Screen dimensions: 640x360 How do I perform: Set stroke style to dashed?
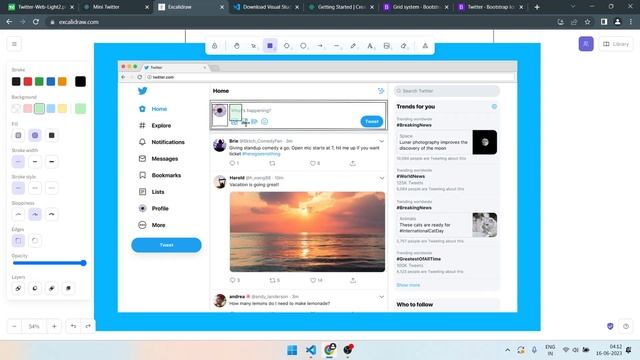[35, 188]
